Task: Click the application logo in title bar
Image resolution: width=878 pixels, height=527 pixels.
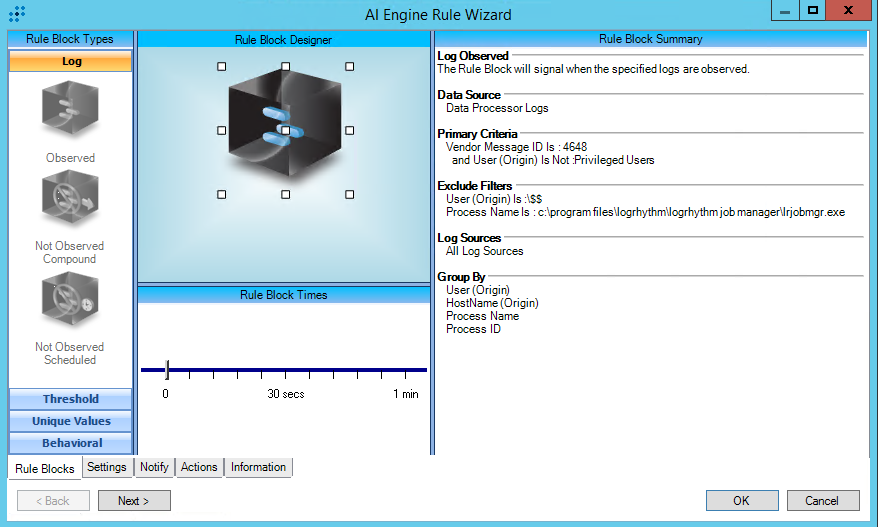Action: pyautogui.click(x=16, y=13)
